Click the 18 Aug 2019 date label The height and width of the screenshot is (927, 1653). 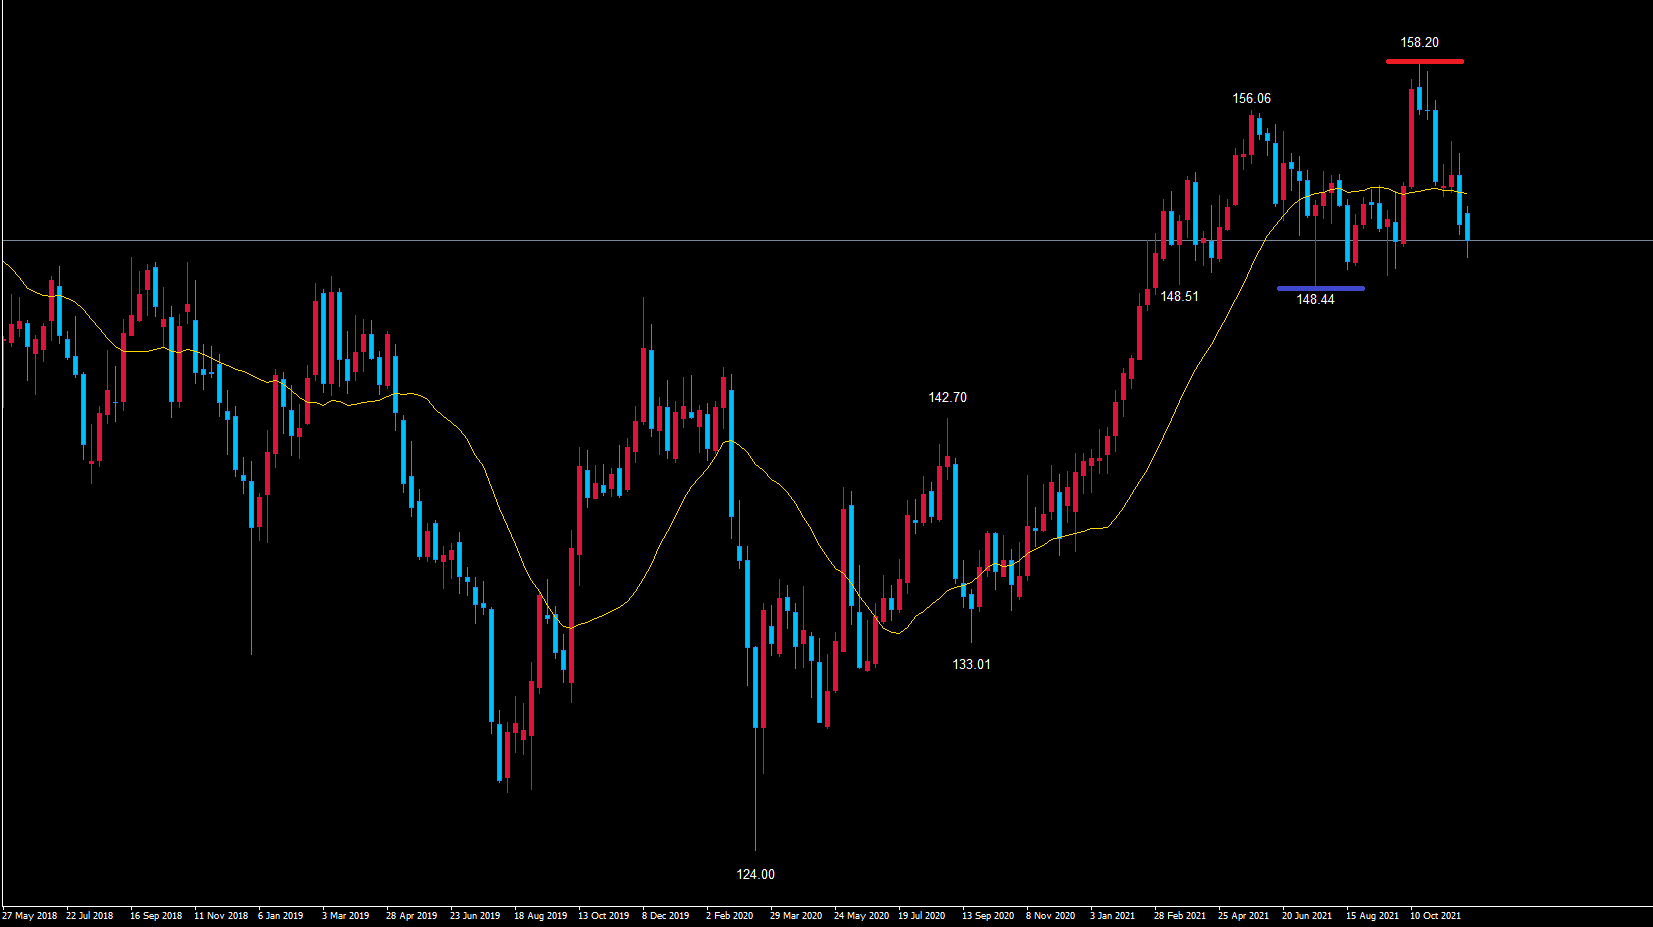tap(540, 916)
